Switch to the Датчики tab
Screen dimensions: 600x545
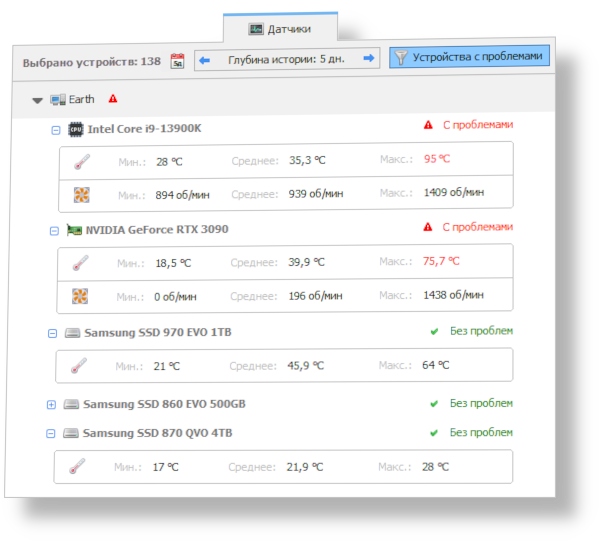point(280,29)
